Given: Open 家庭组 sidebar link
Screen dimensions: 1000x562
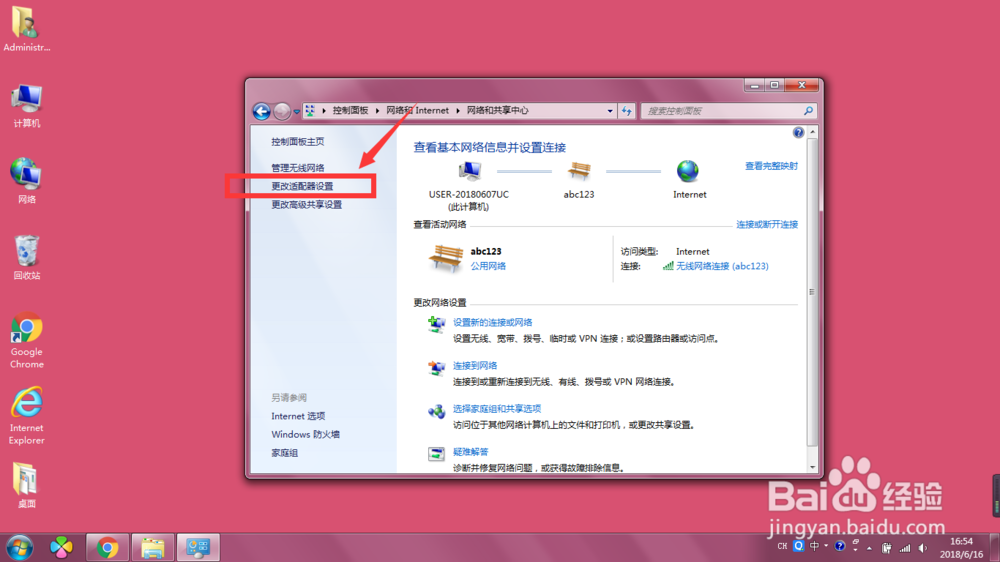Looking at the screenshot, I should (x=284, y=453).
